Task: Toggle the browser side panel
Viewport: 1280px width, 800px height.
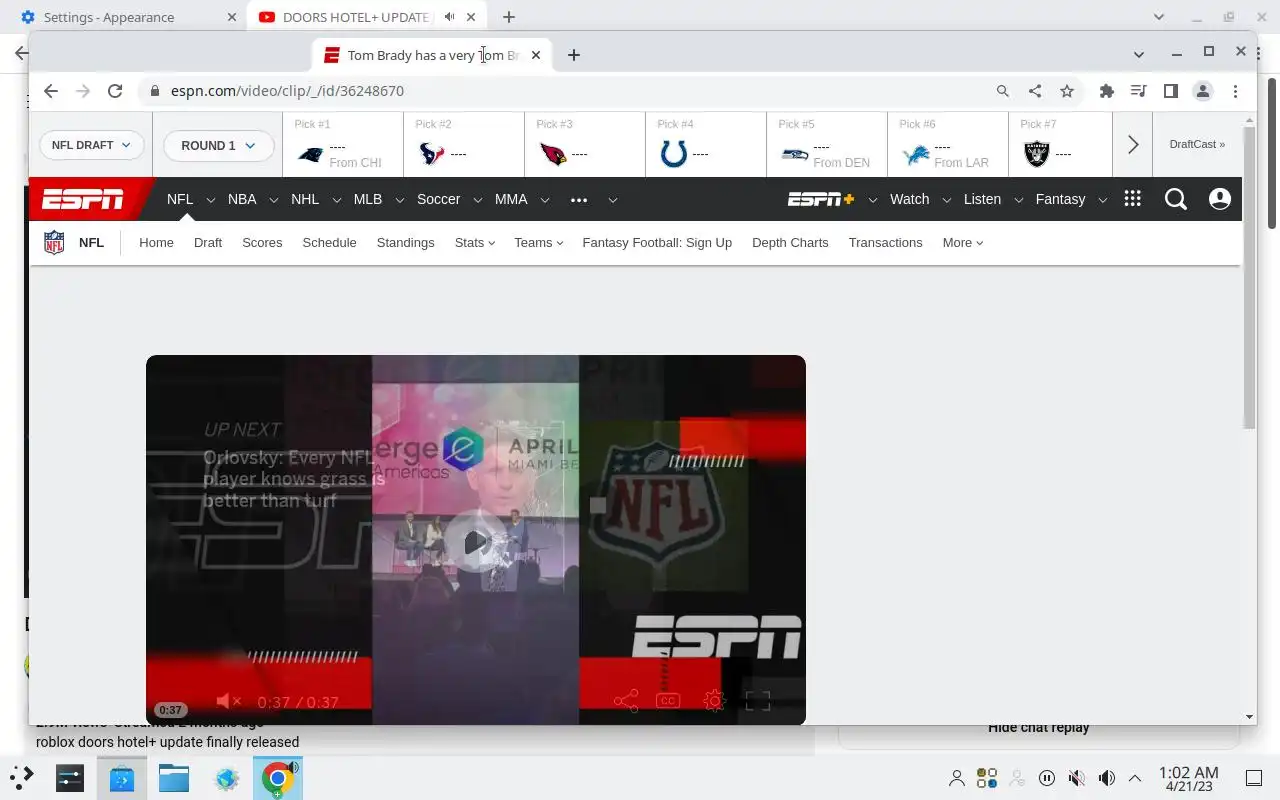Action: [1171, 91]
